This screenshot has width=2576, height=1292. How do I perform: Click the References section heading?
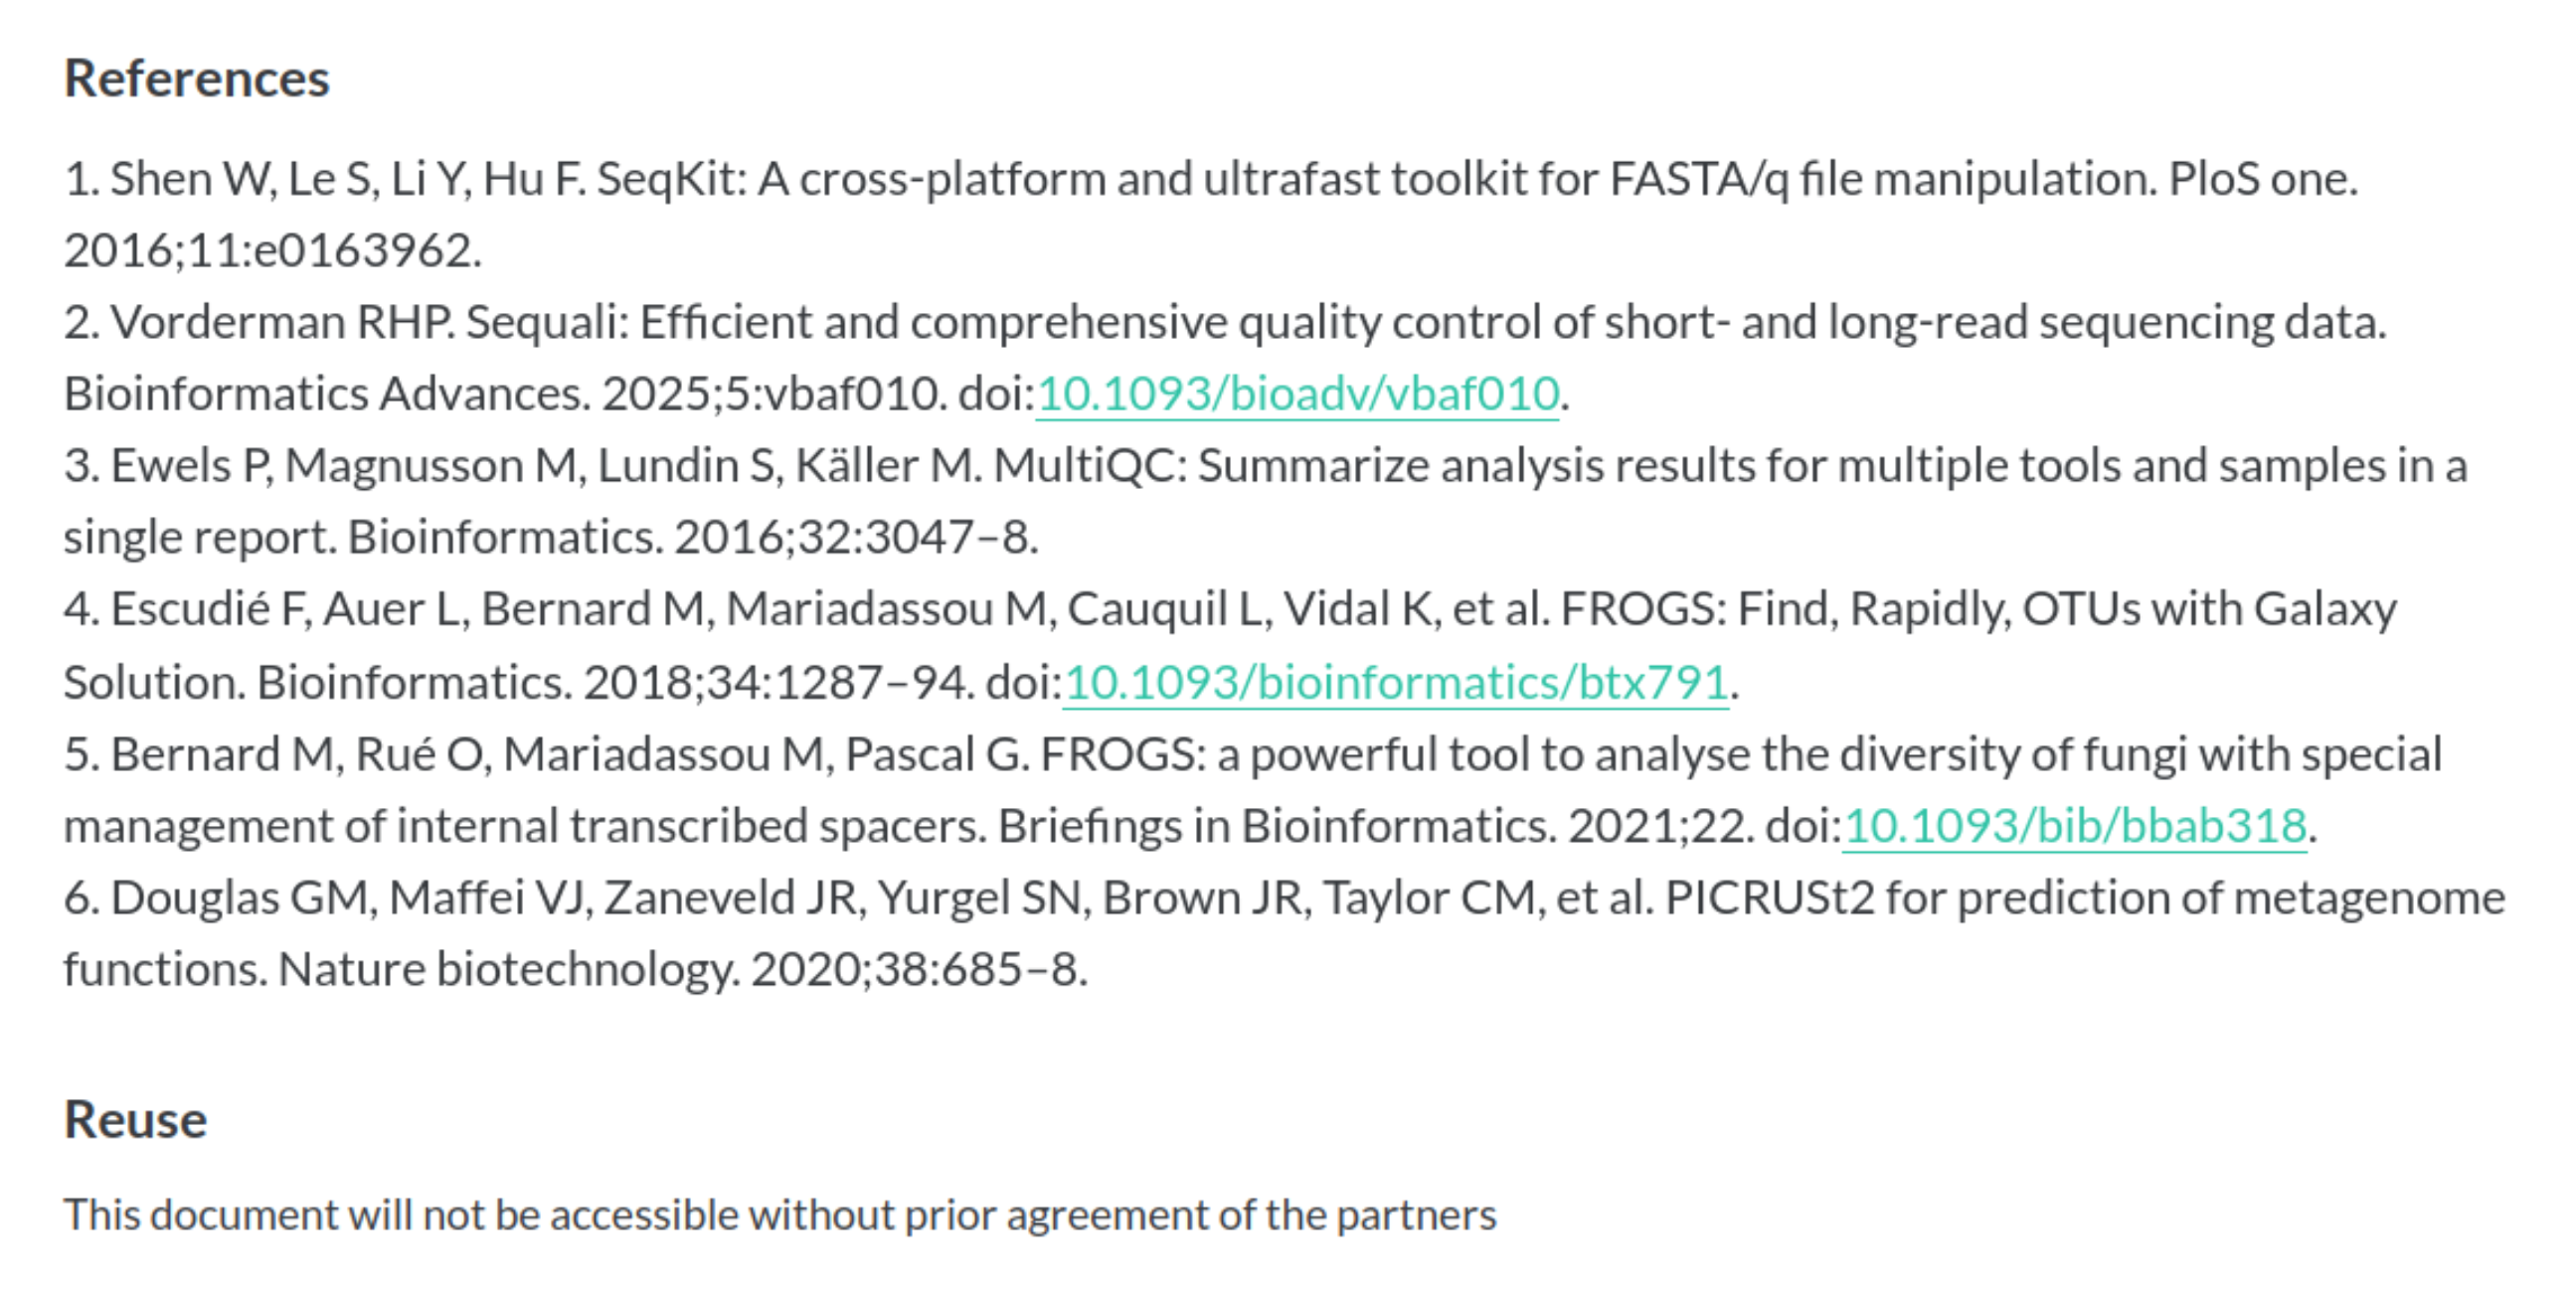(x=196, y=78)
